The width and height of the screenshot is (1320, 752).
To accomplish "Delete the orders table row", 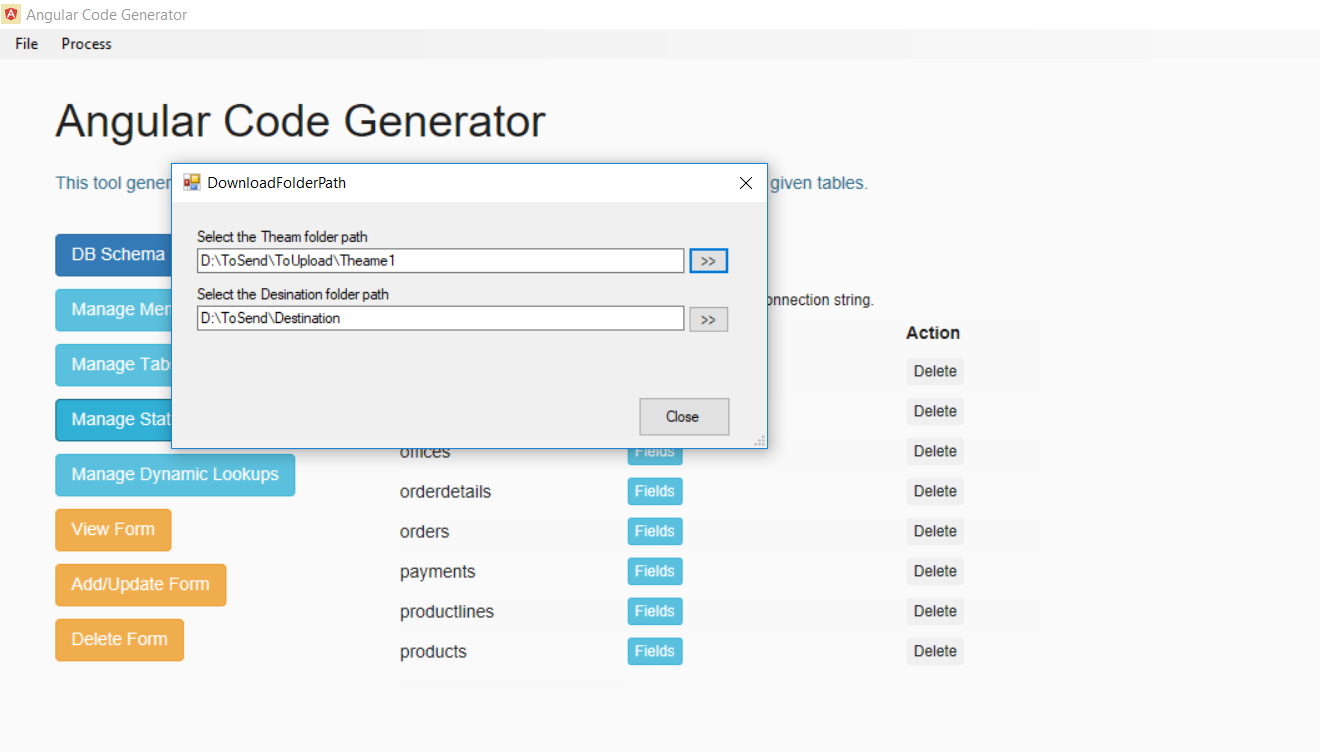I will (x=935, y=531).
